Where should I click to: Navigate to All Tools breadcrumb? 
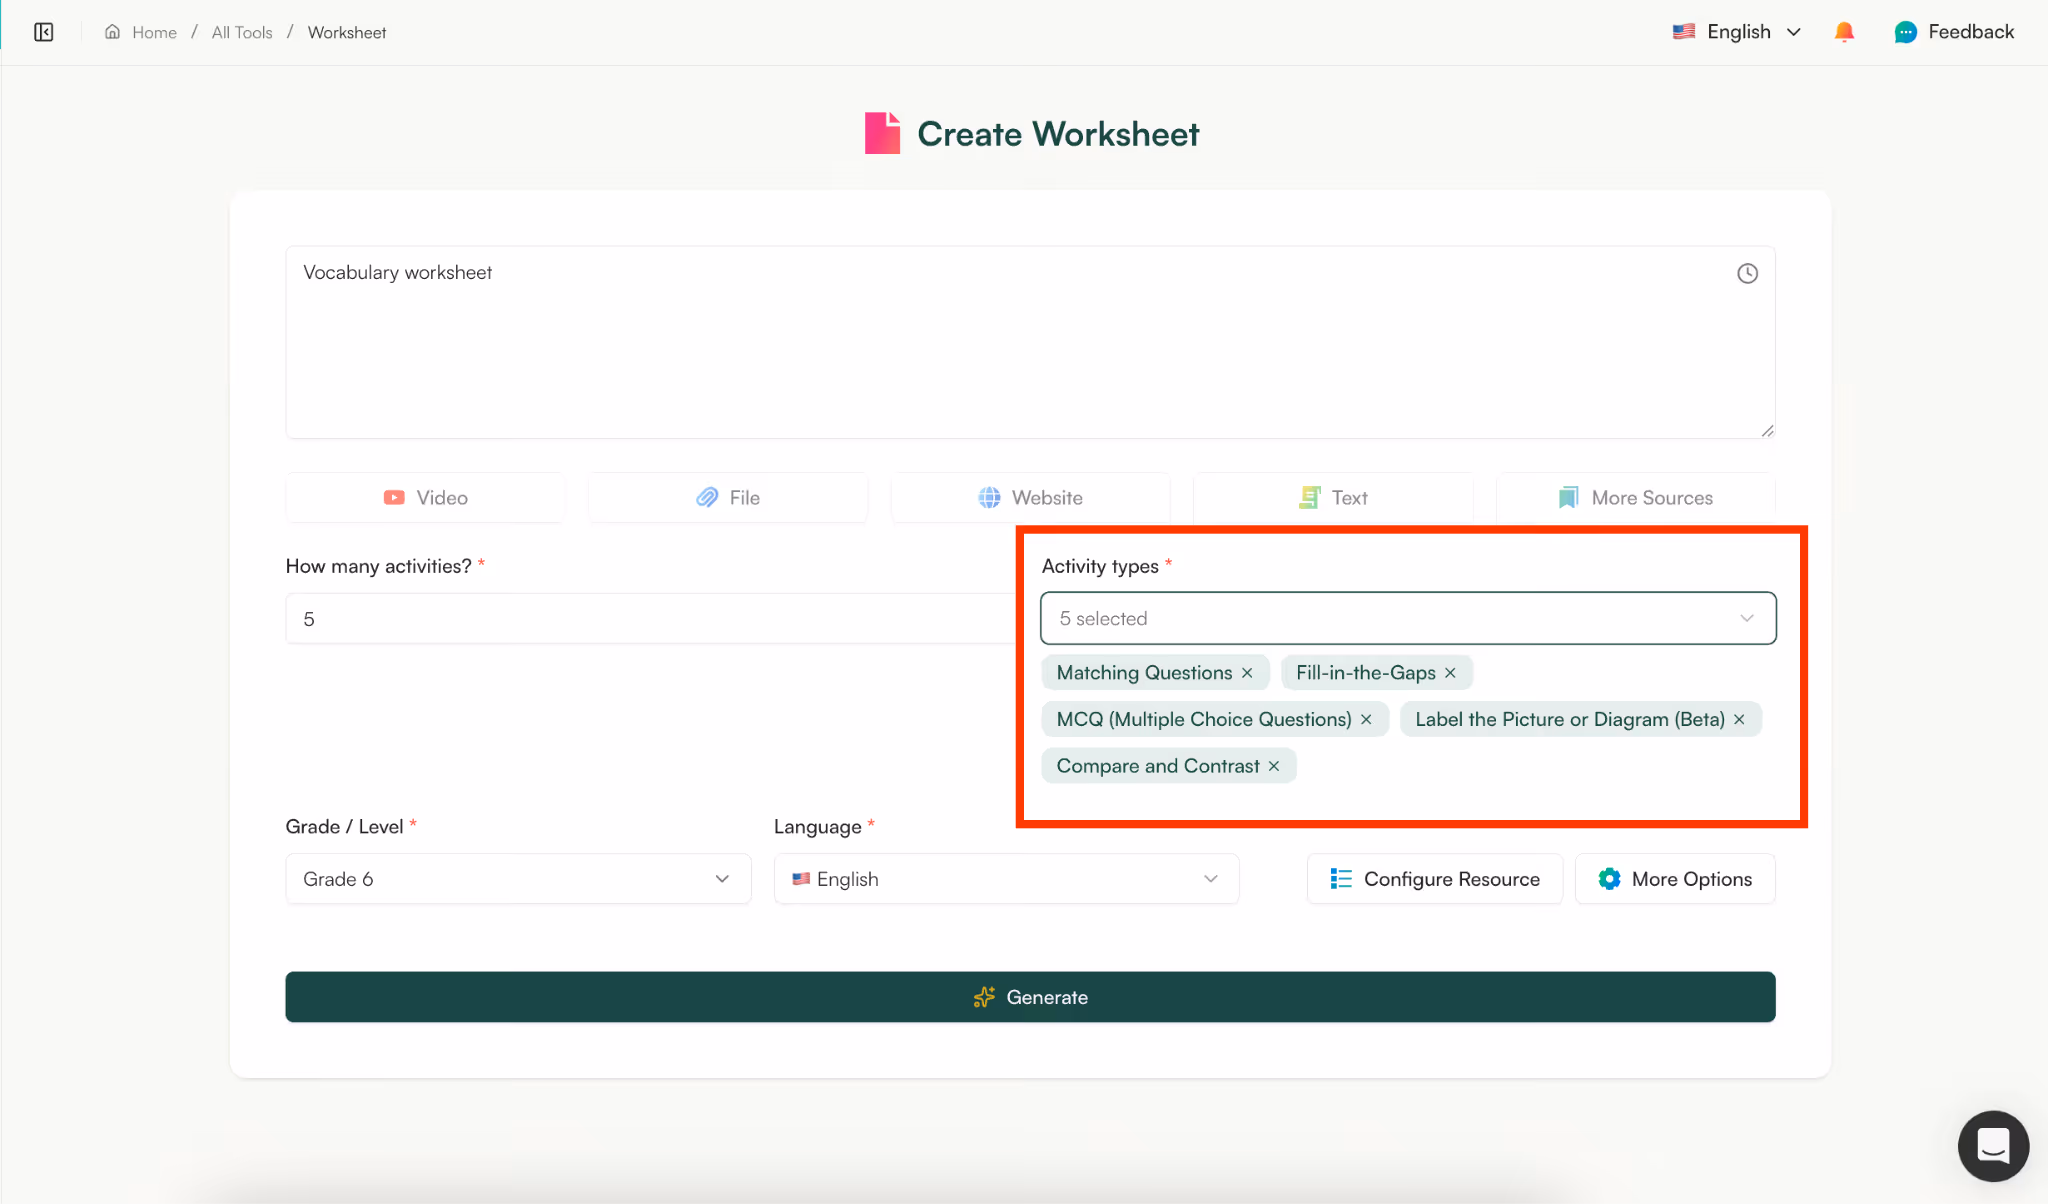[x=241, y=31]
